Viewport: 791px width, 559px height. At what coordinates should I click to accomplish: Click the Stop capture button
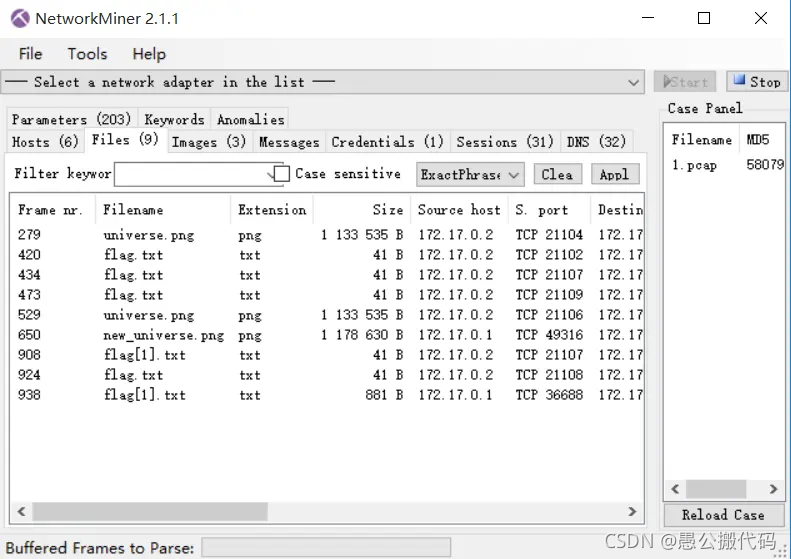click(757, 82)
